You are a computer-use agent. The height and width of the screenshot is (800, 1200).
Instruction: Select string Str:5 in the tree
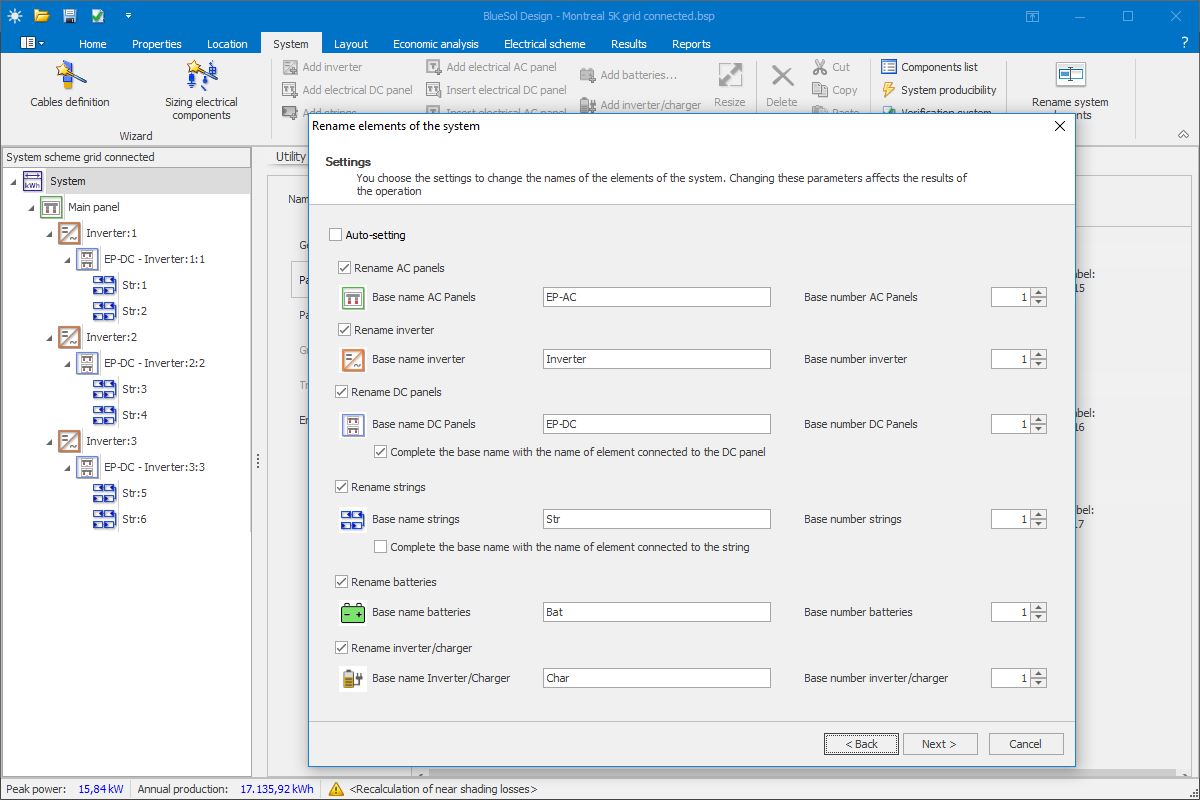coord(134,493)
